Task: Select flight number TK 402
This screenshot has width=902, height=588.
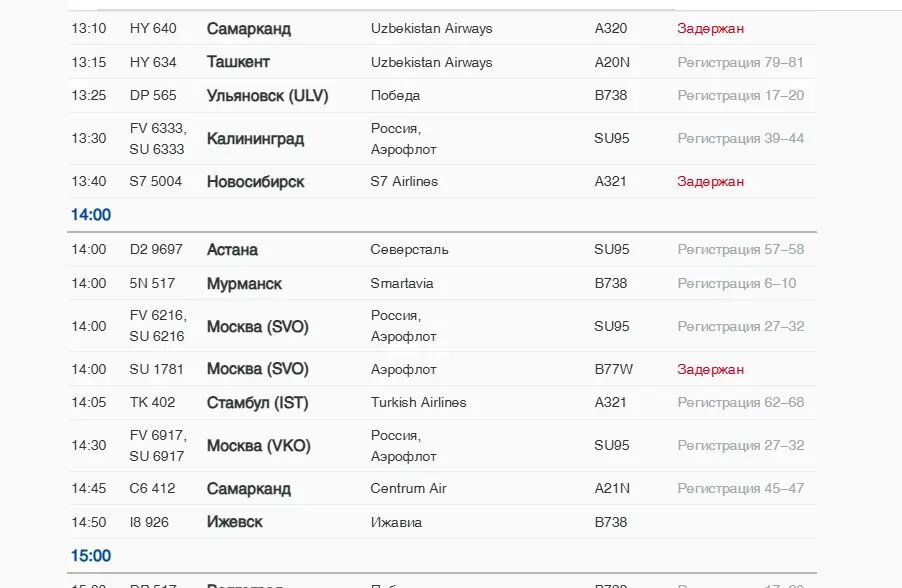Action: tap(152, 403)
